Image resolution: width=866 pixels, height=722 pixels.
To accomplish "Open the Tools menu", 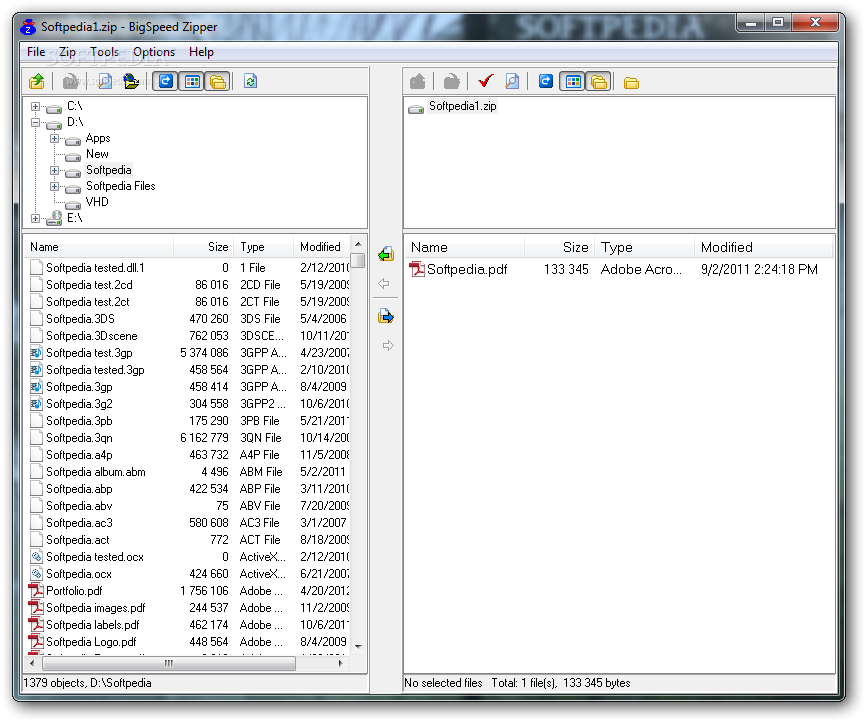I will click(104, 52).
